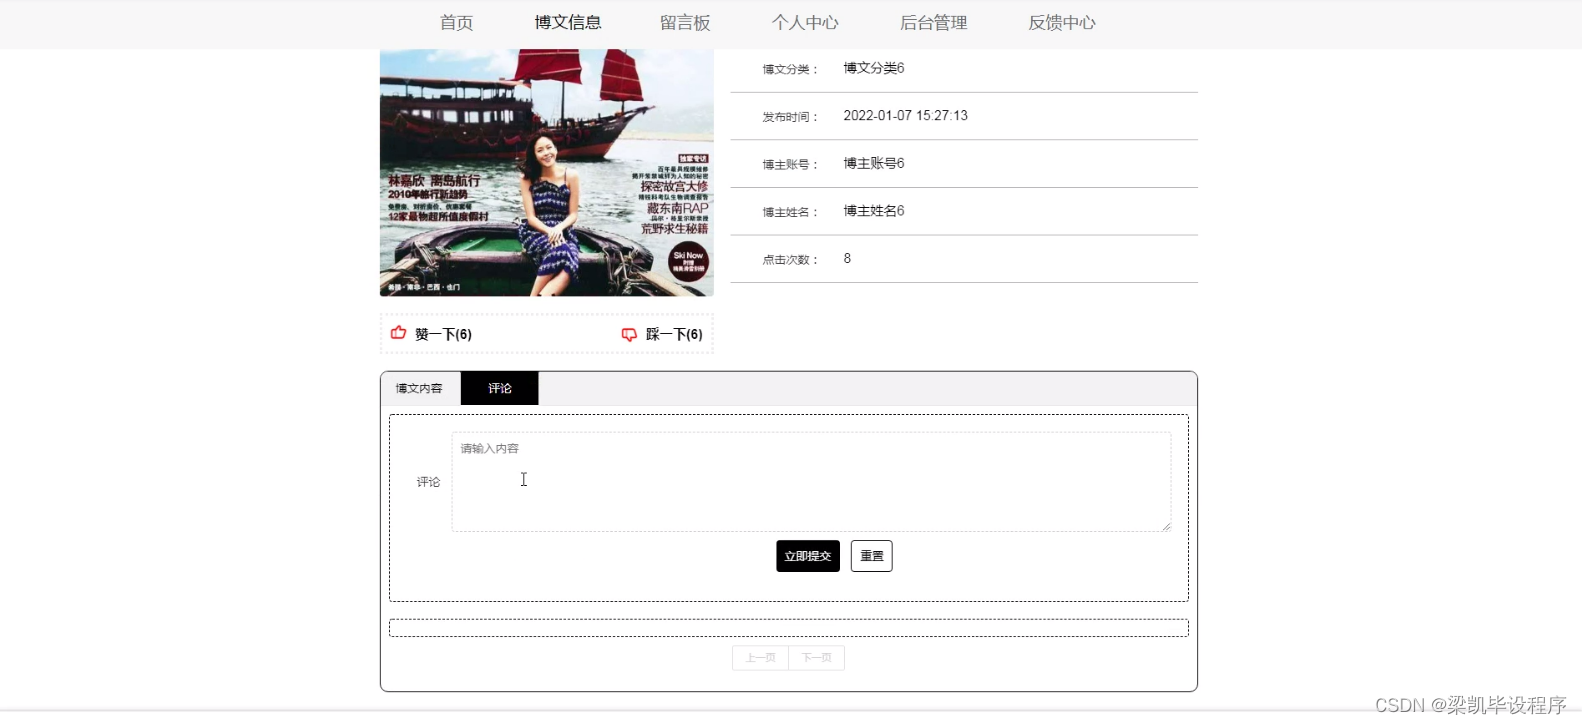Image resolution: width=1582 pixels, height=724 pixels.
Task: Open the 后台管理 admin menu item
Action: (934, 22)
